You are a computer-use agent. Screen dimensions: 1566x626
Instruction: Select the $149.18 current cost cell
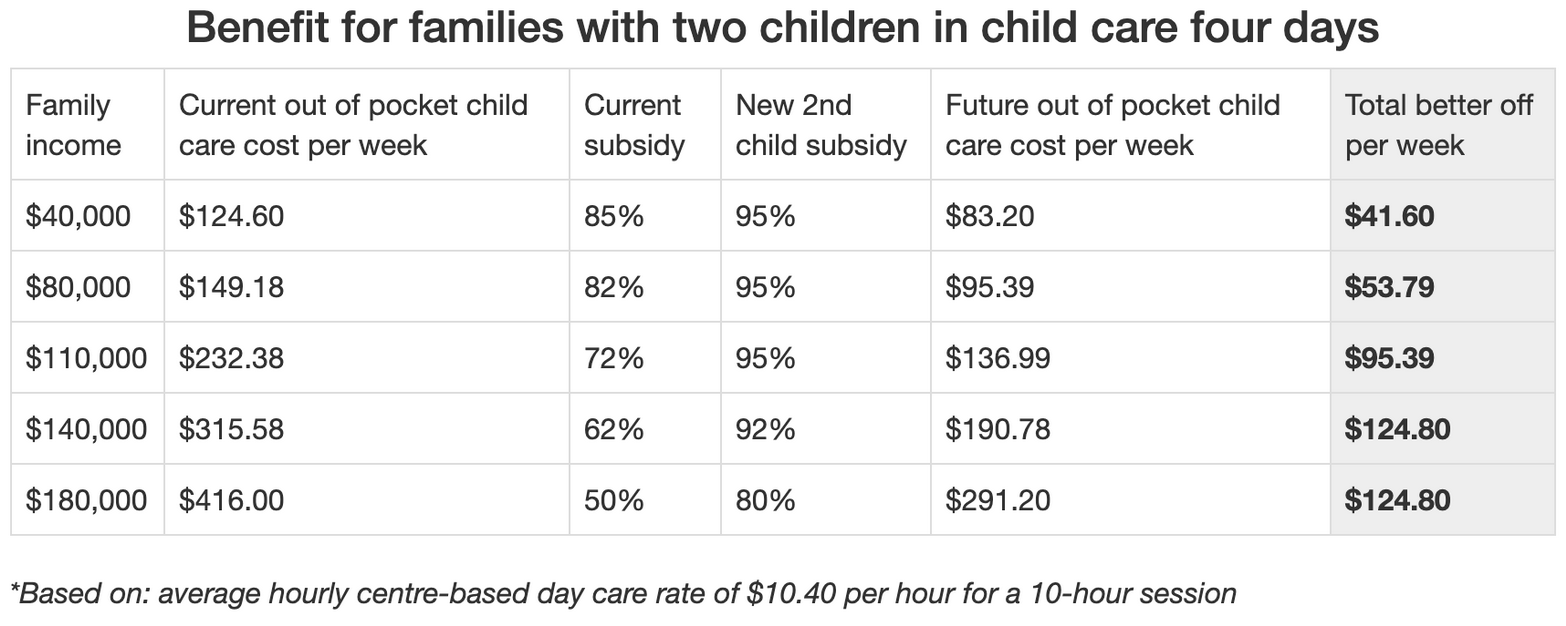click(x=231, y=287)
